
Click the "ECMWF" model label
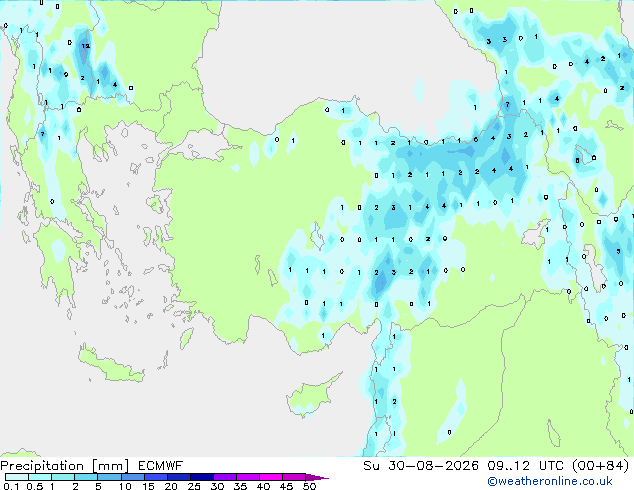point(161,466)
